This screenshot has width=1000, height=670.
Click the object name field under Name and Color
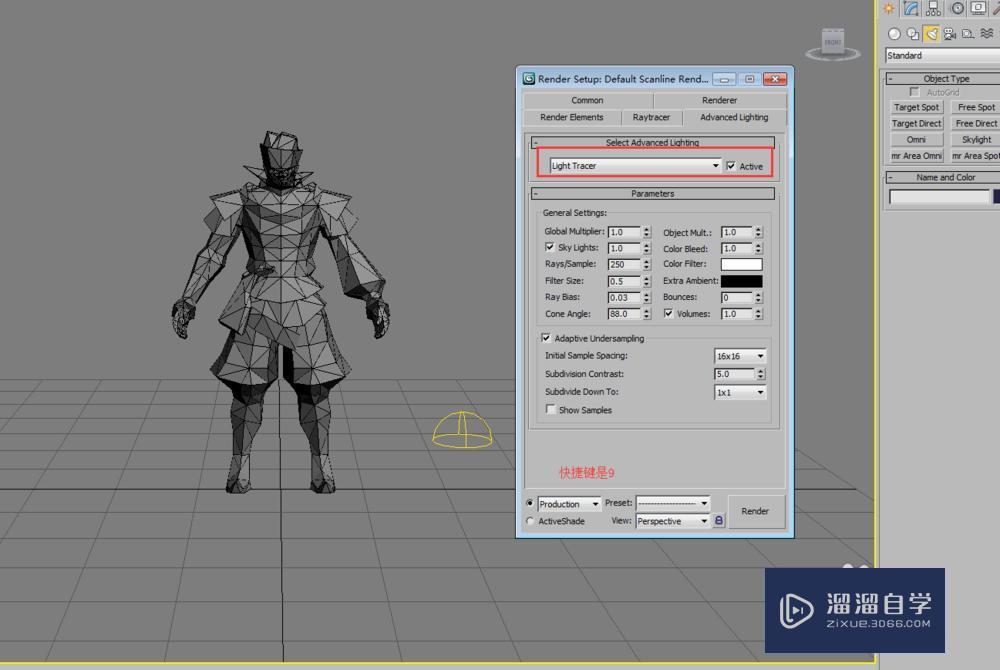(x=939, y=196)
